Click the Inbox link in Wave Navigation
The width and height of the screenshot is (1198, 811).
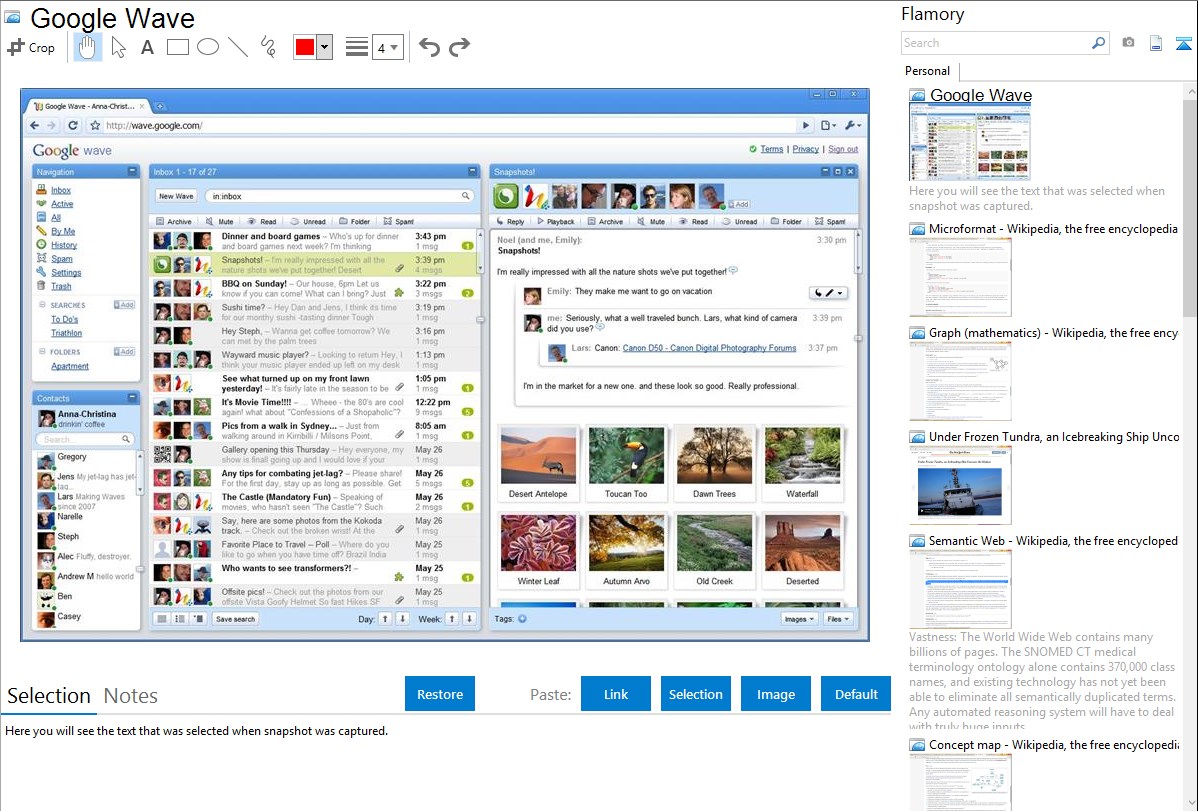pos(61,190)
